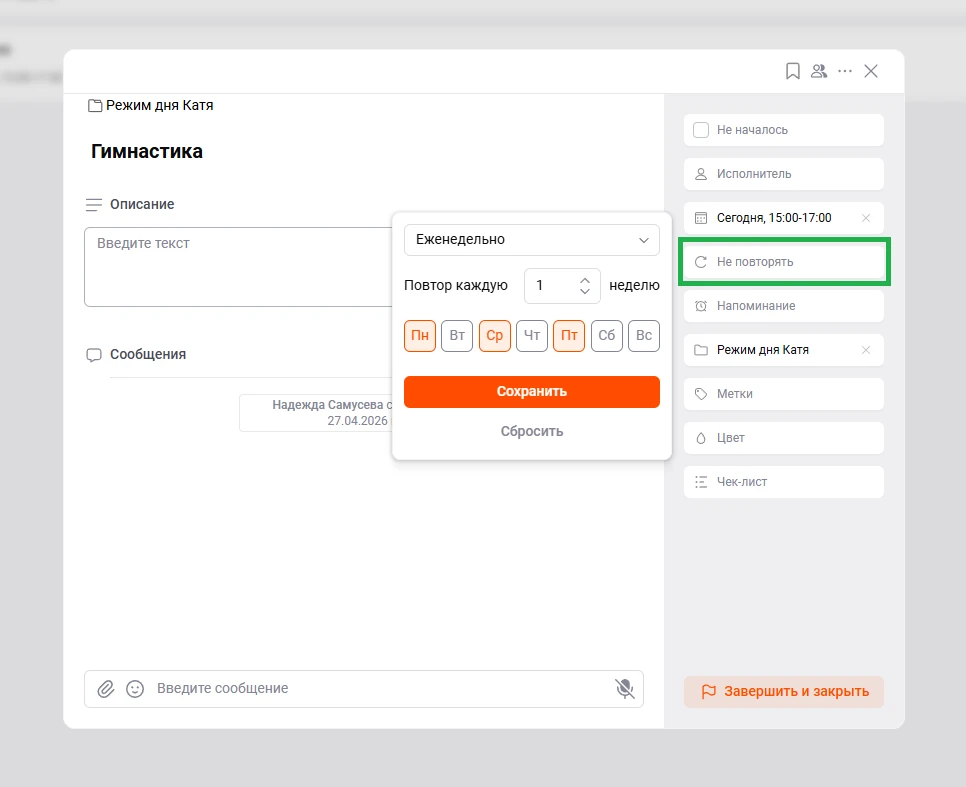Open participants icon in task header
The image size is (966, 787).
819,71
